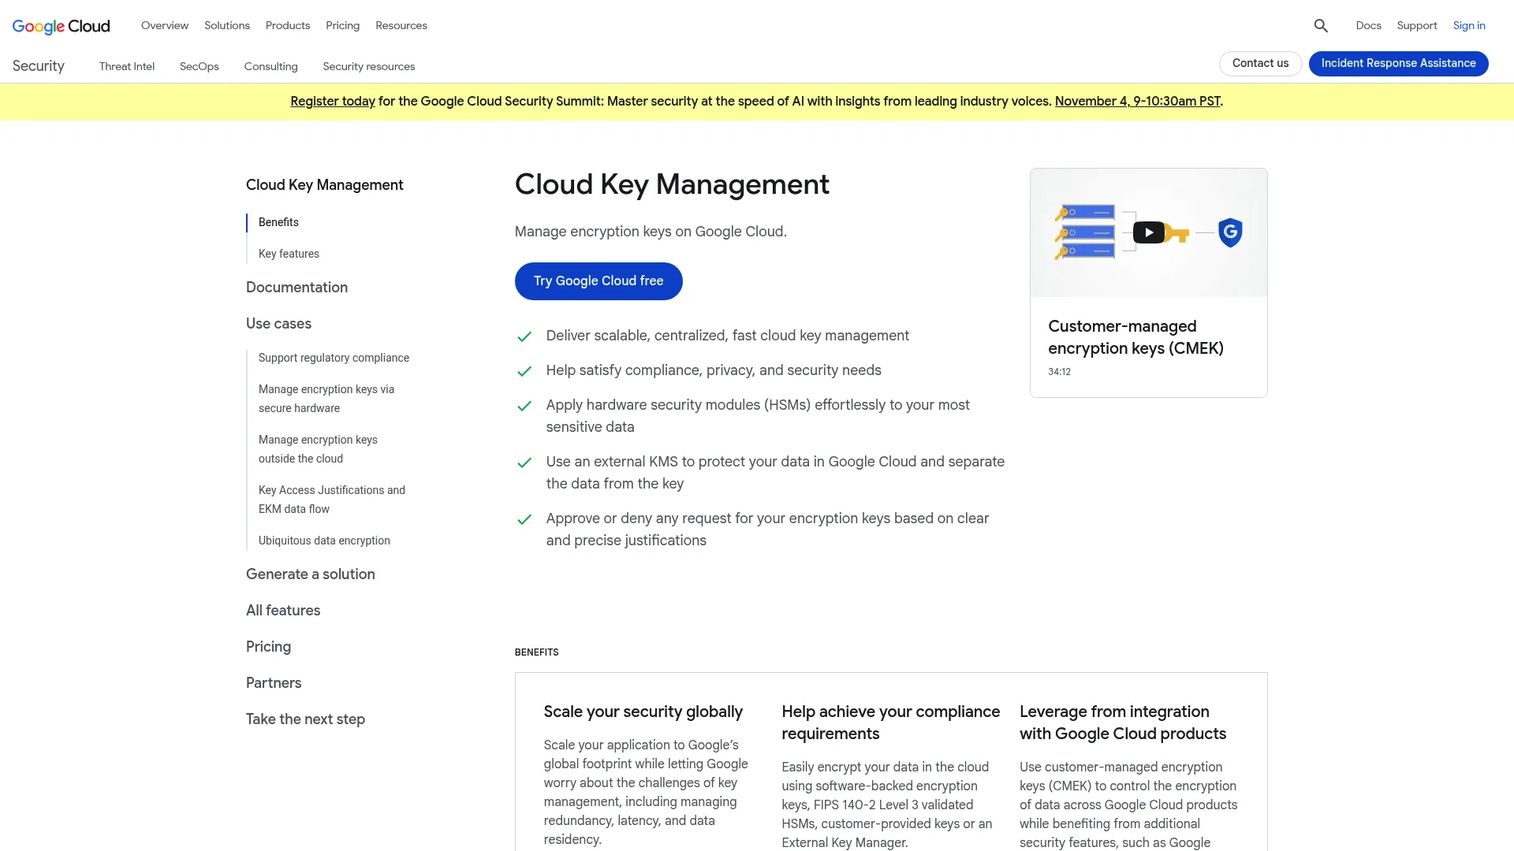
Task: Go to Pricing in top navigation
Action: point(343,26)
